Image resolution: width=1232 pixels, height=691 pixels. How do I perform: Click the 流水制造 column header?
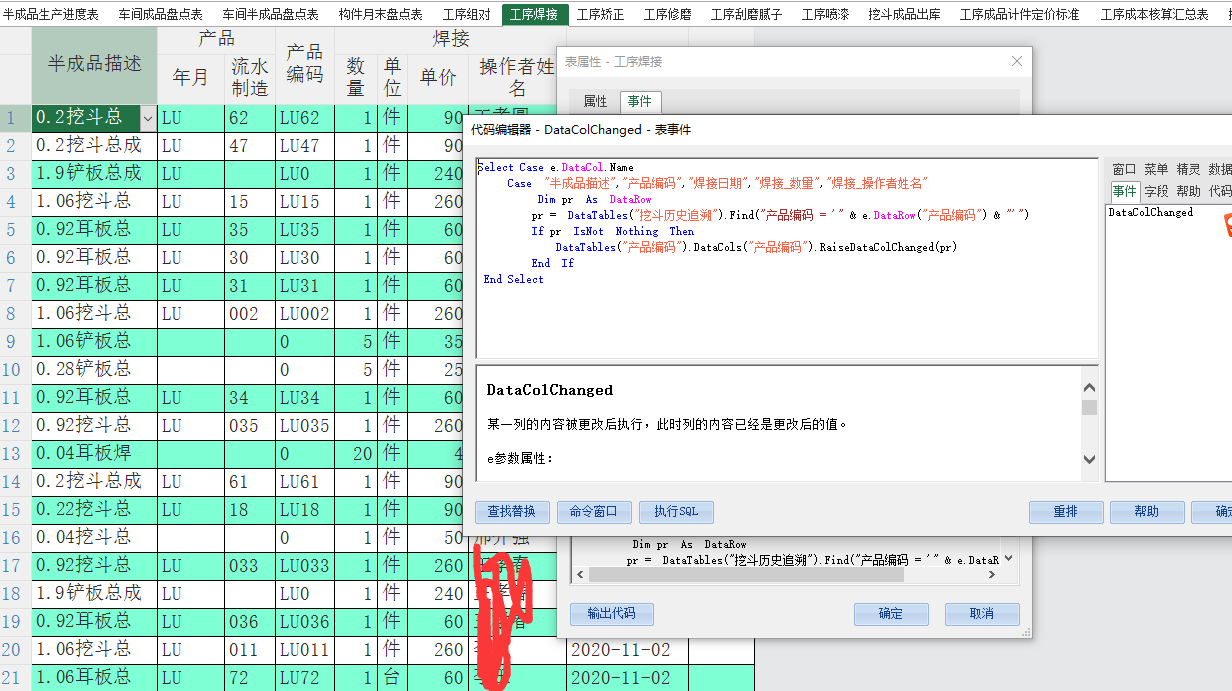pos(250,77)
